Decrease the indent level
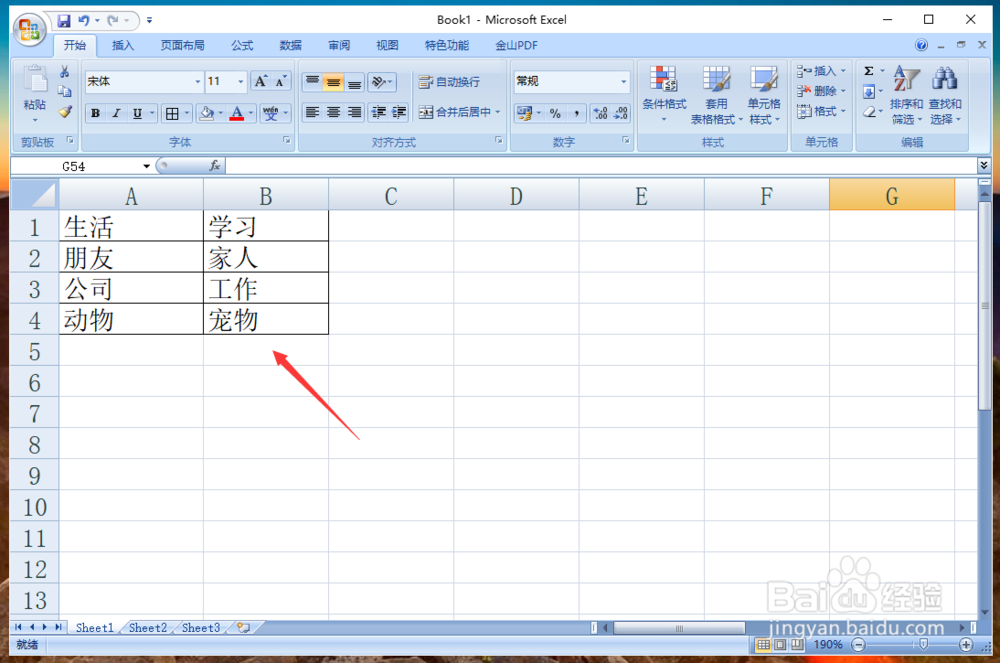This screenshot has width=1000, height=663. click(x=379, y=113)
